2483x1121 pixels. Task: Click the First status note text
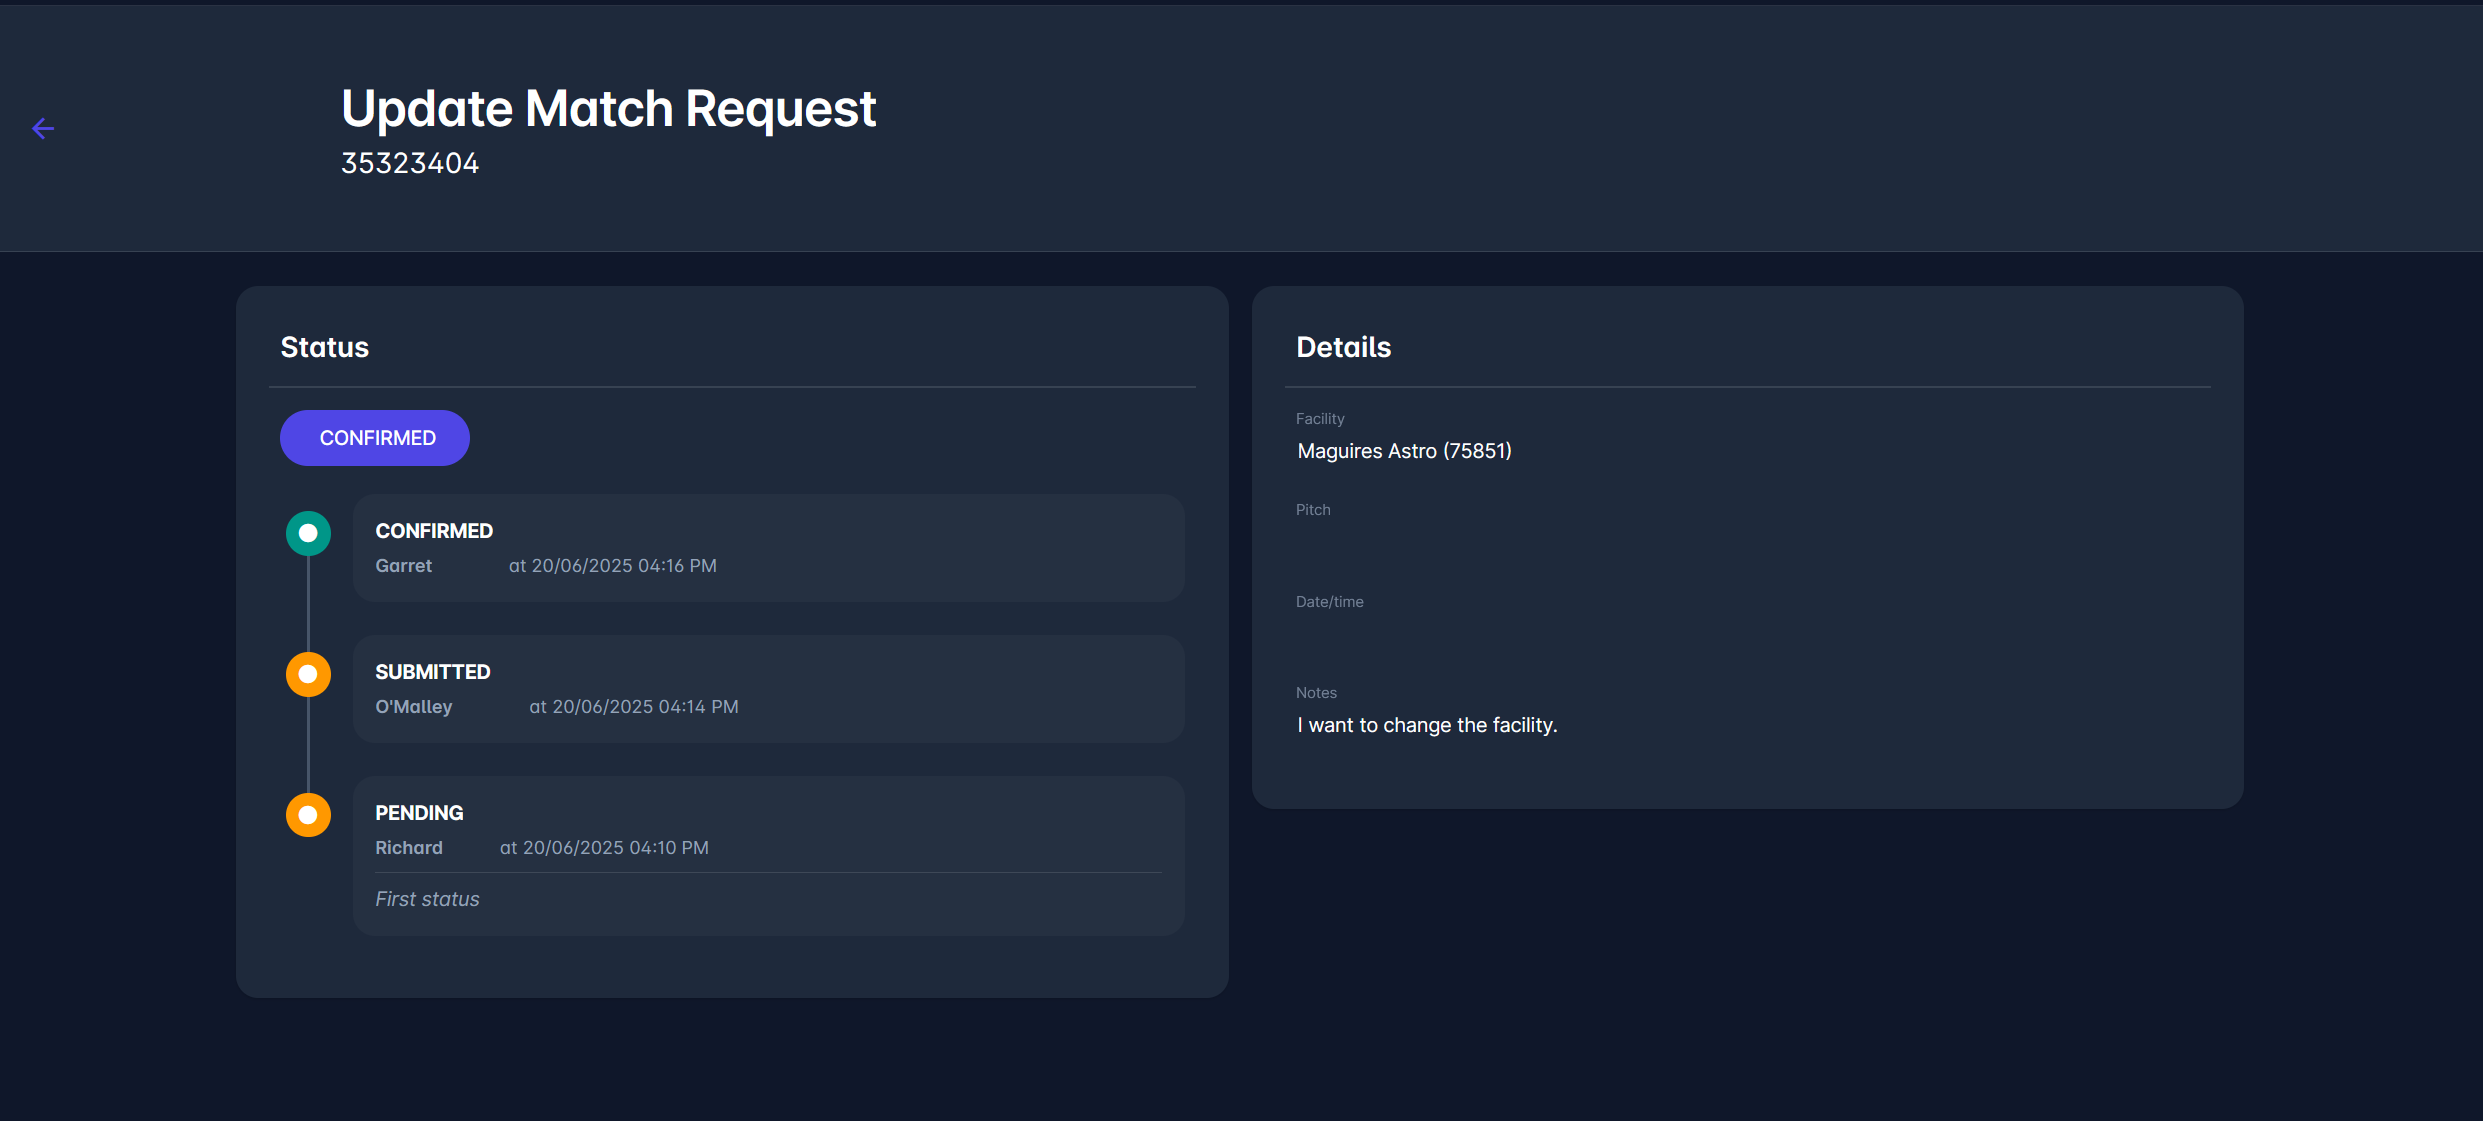[x=427, y=899]
